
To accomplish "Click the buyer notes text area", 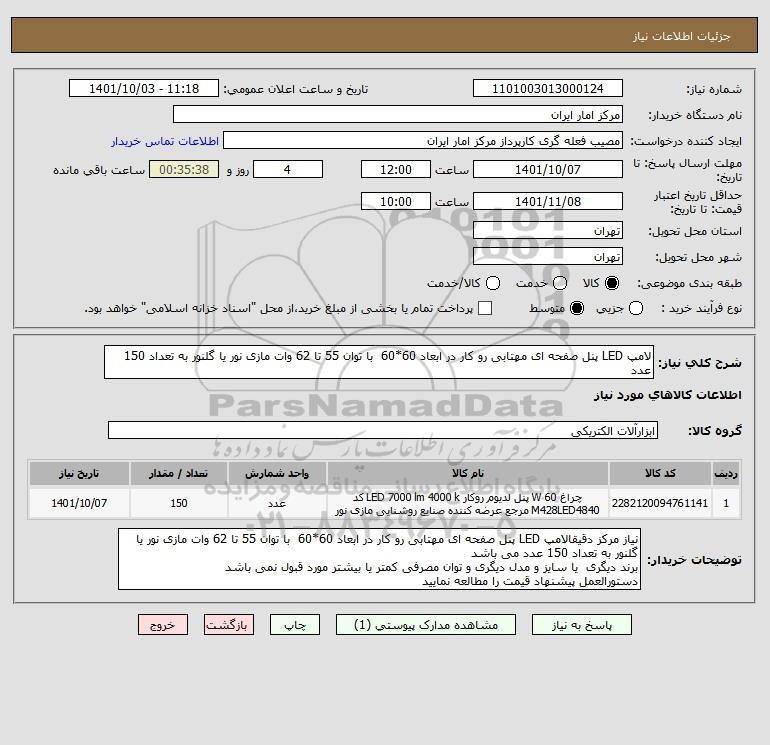I will pos(379,560).
